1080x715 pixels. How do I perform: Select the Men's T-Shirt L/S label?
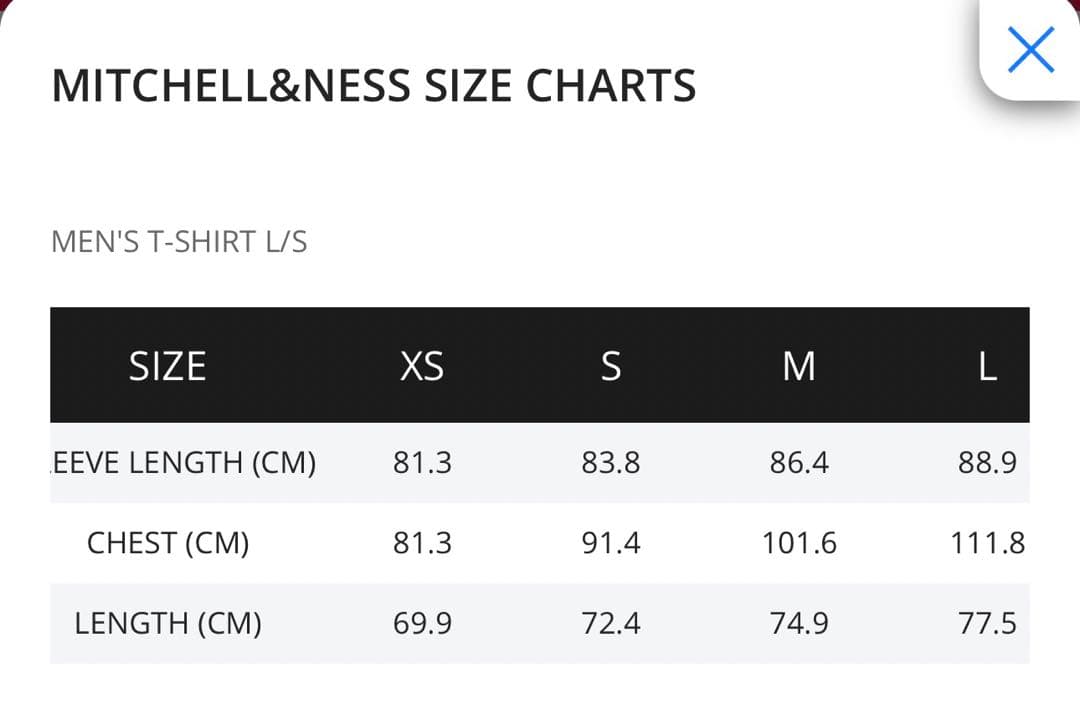click(x=179, y=242)
